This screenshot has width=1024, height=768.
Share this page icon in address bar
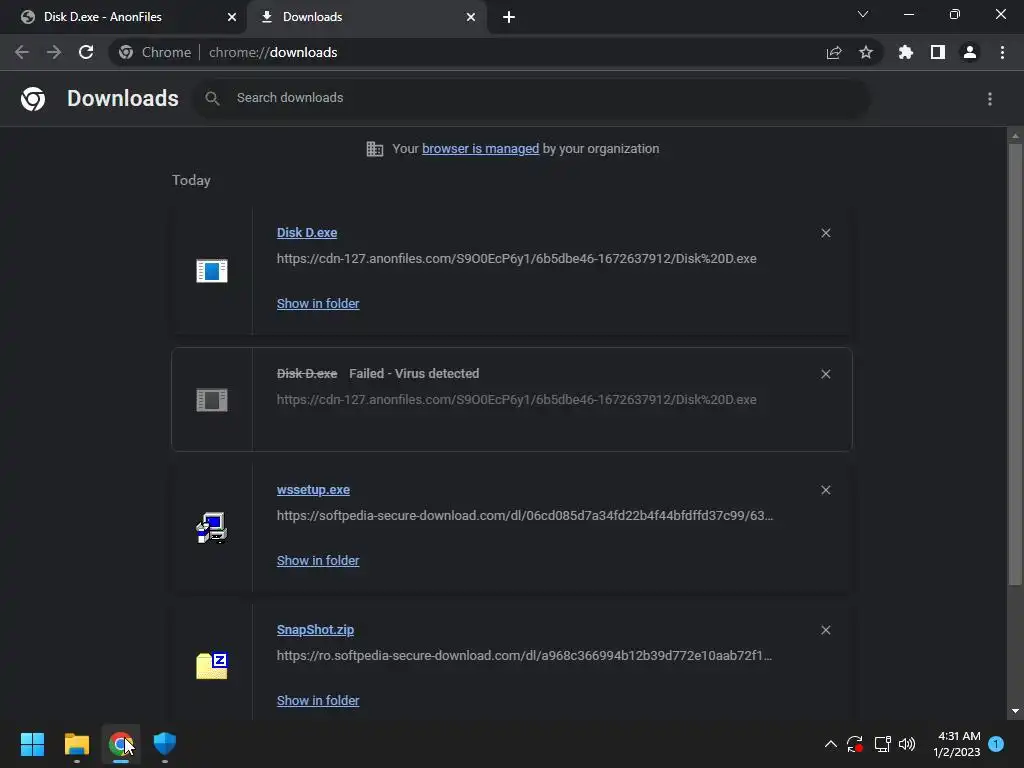click(x=834, y=52)
